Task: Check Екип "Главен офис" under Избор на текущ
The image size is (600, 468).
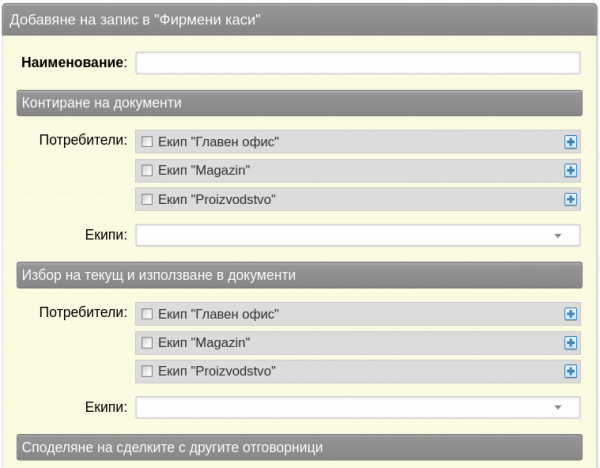Action: coord(147,314)
